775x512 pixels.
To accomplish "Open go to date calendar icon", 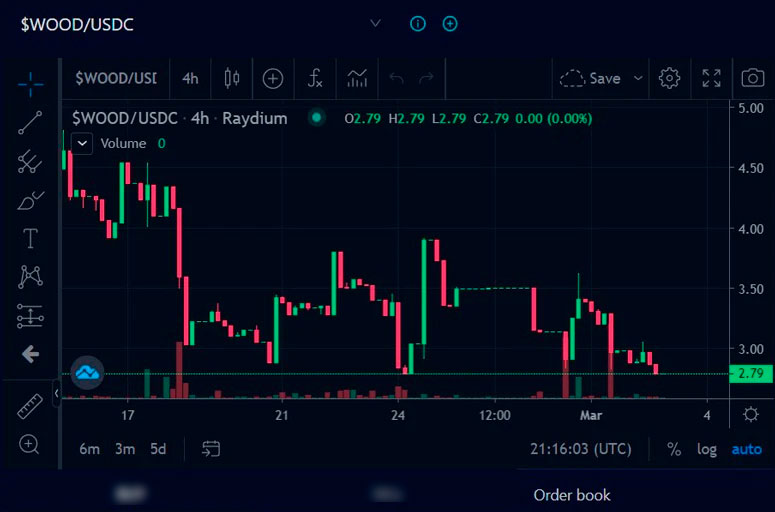I will coord(211,449).
